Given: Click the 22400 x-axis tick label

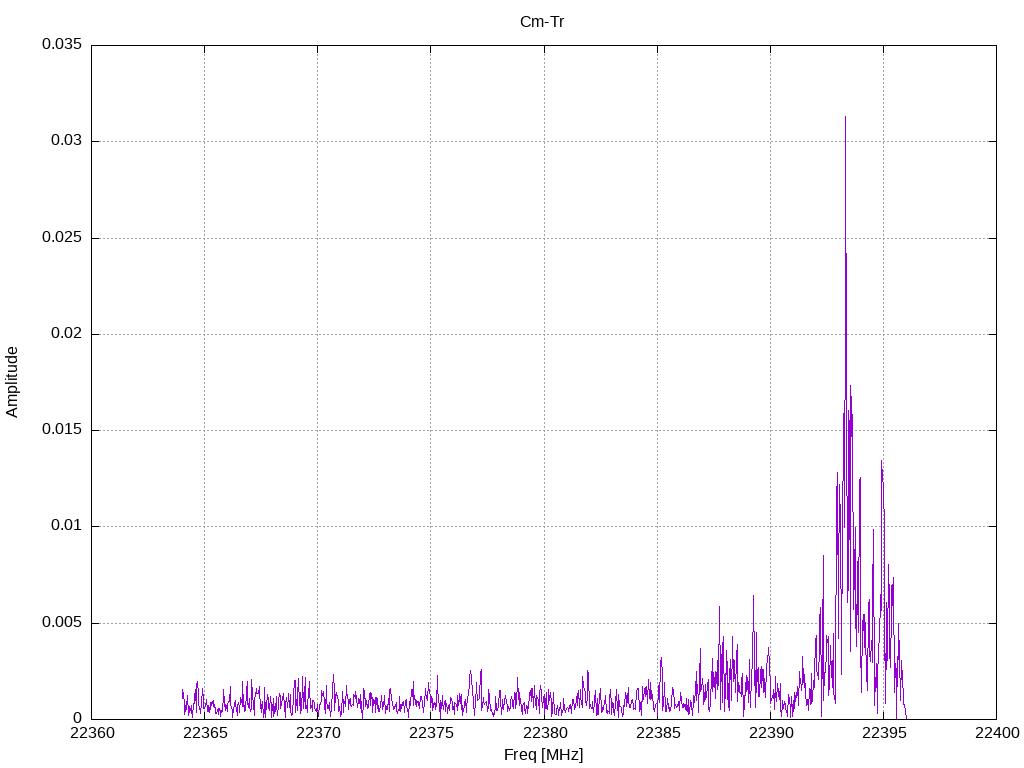Looking at the screenshot, I should pyautogui.click(x=996, y=735).
